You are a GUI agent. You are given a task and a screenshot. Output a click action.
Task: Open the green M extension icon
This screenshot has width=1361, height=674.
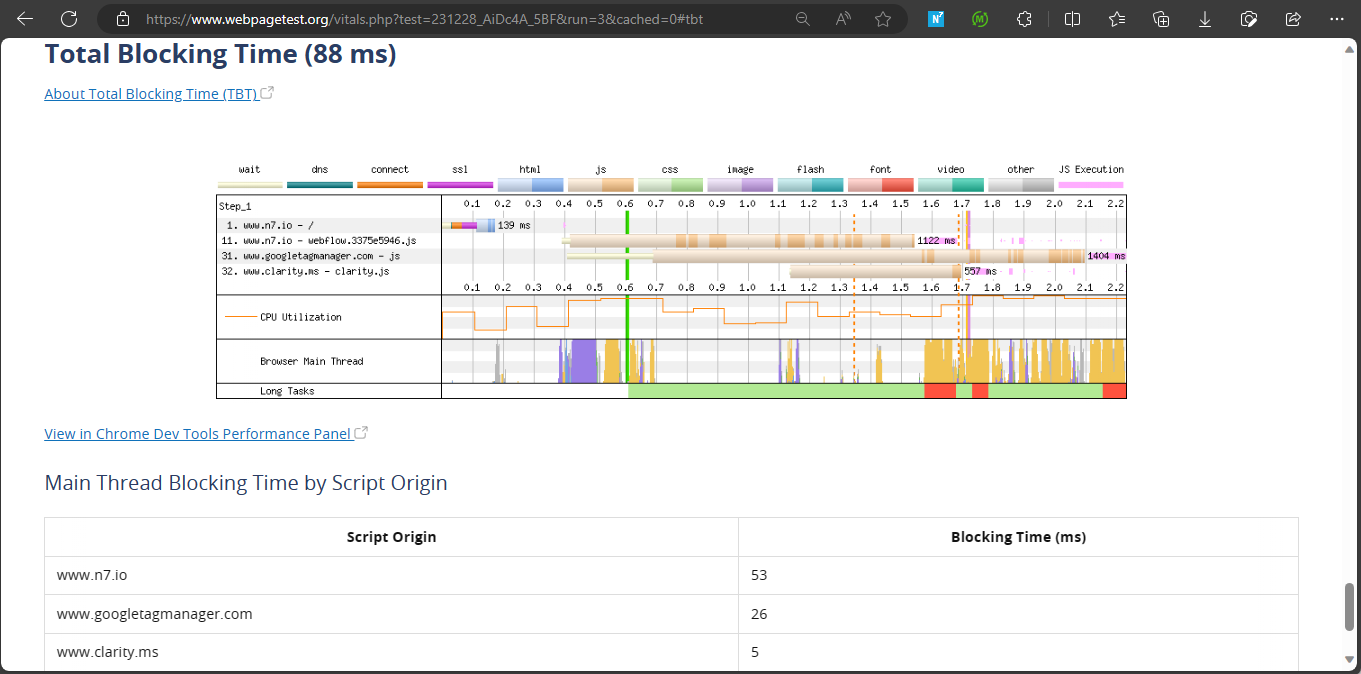[x=980, y=19]
